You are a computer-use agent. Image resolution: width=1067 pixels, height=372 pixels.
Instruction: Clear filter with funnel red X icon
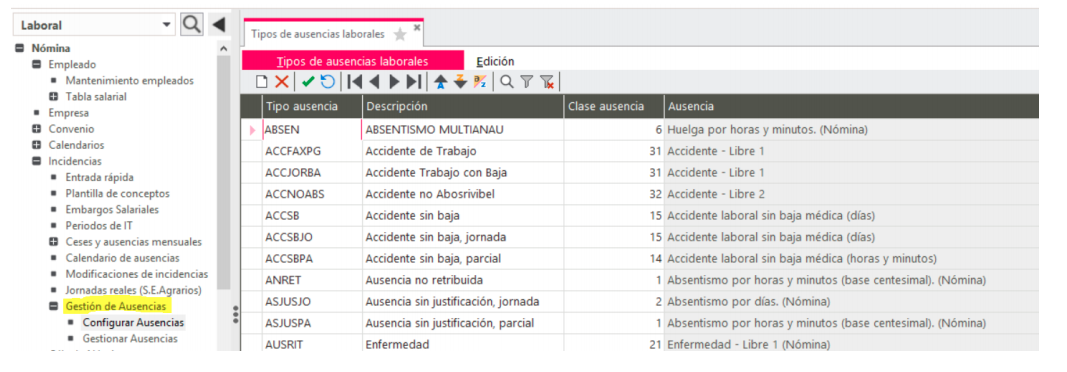pyautogui.click(x=546, y=82)
